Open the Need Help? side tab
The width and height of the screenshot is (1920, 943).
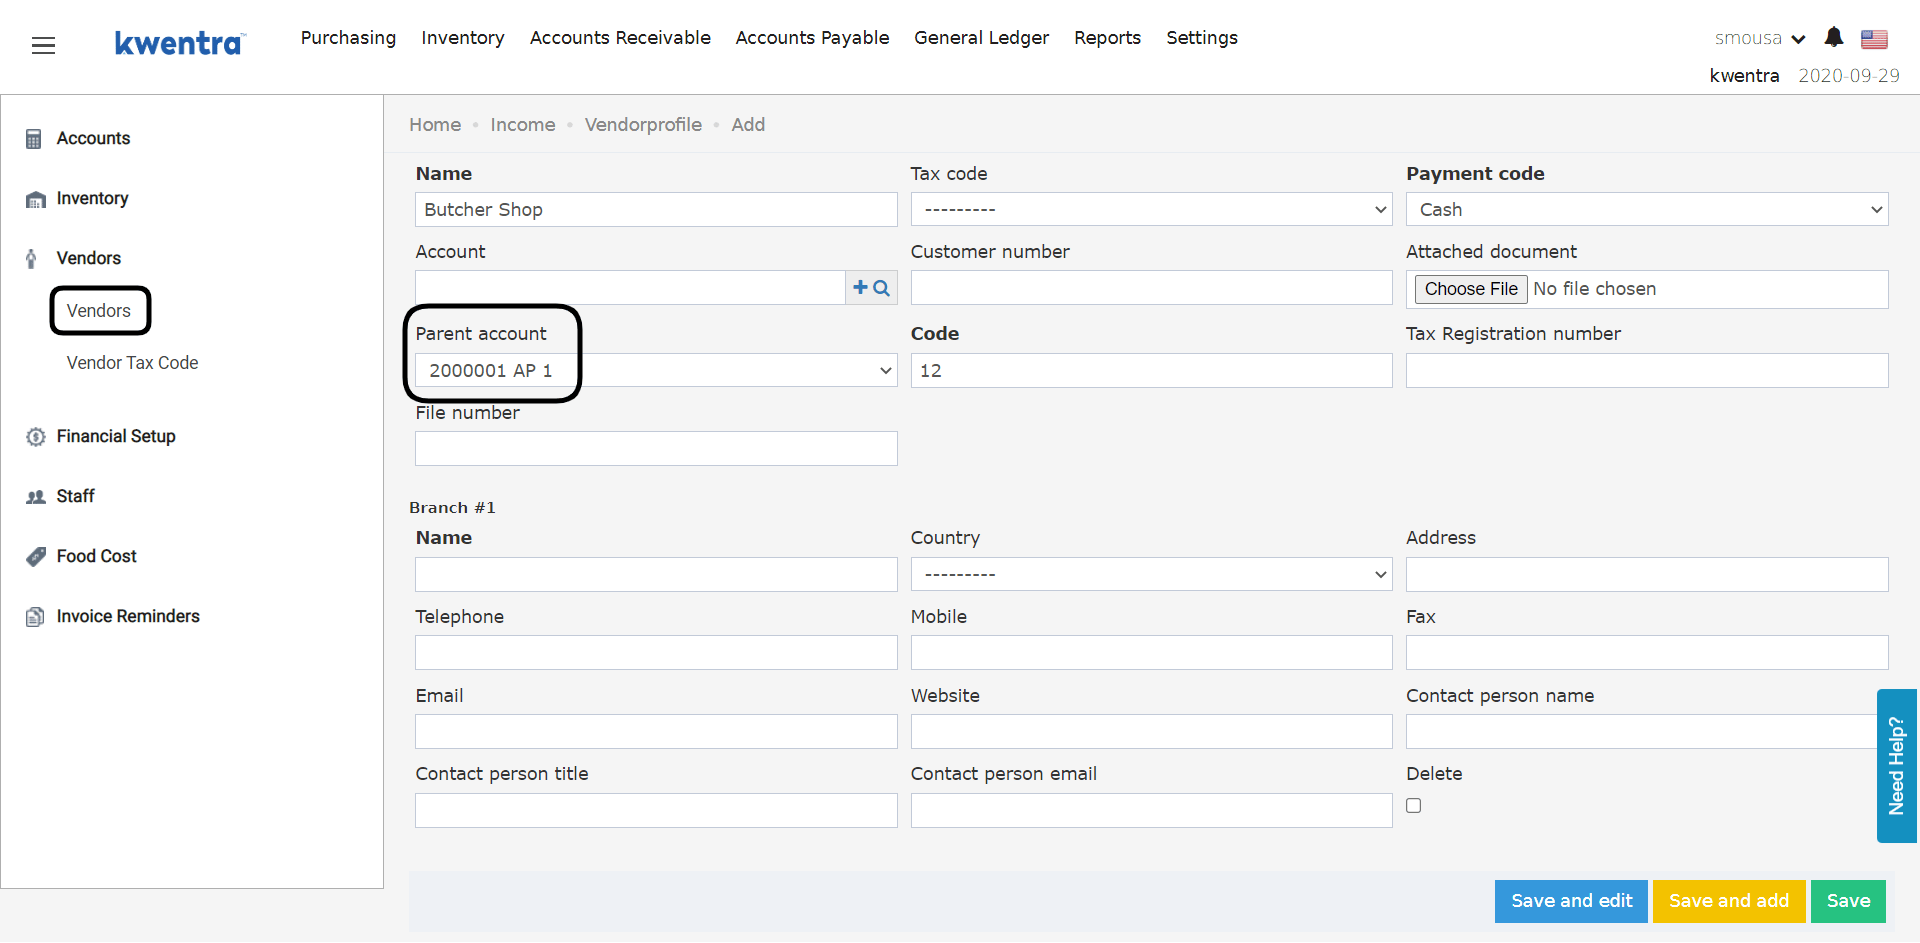(1896, 766)
